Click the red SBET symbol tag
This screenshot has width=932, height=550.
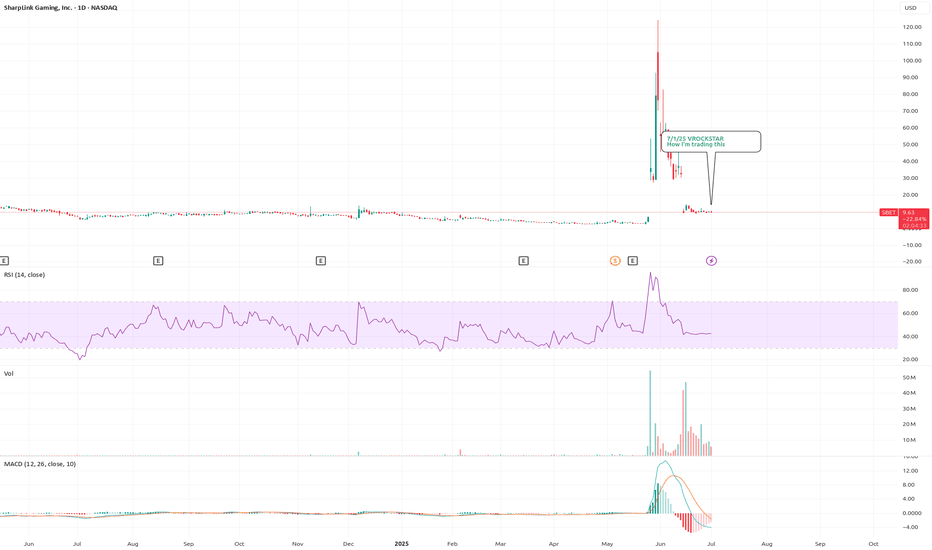tap(889, 212)
